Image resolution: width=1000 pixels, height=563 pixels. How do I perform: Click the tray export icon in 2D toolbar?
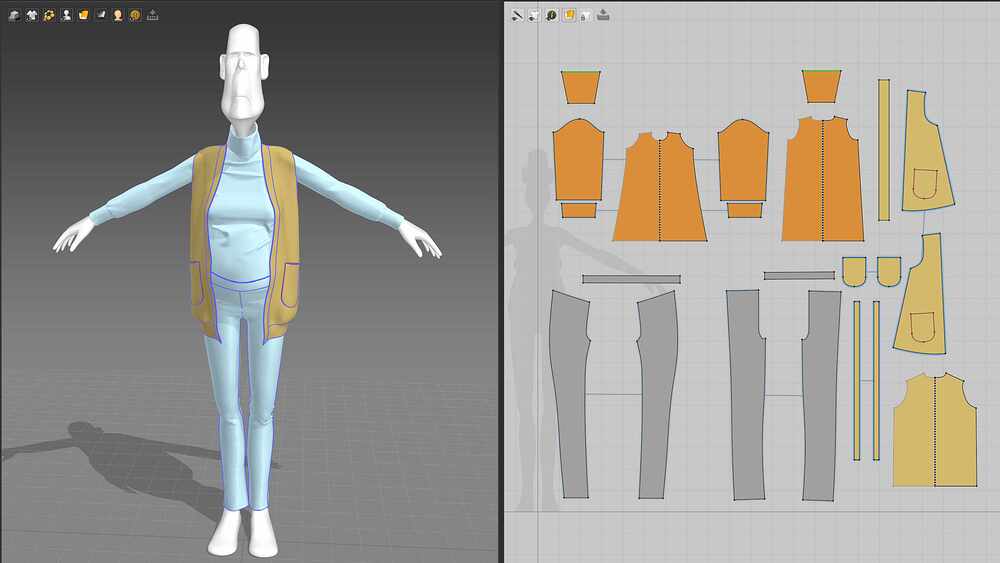[x=603, y=15]
